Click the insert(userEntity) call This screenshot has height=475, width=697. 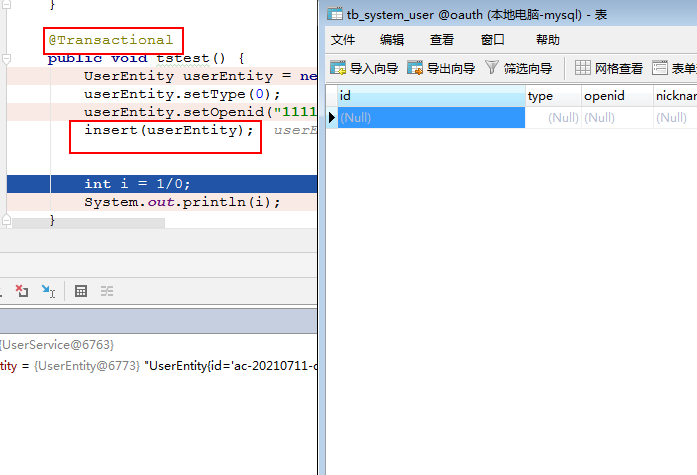[x=168, y=130]
